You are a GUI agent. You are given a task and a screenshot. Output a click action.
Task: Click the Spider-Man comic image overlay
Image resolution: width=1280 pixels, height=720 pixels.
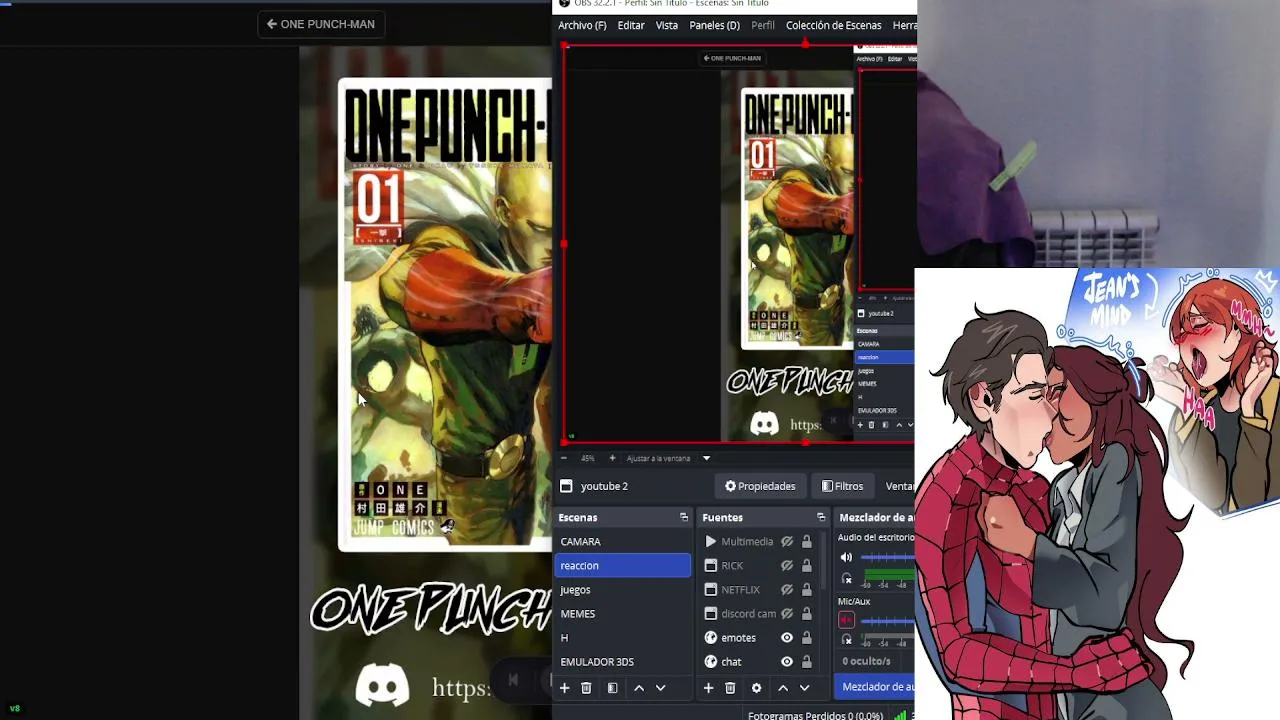(x=1097, y=494)
